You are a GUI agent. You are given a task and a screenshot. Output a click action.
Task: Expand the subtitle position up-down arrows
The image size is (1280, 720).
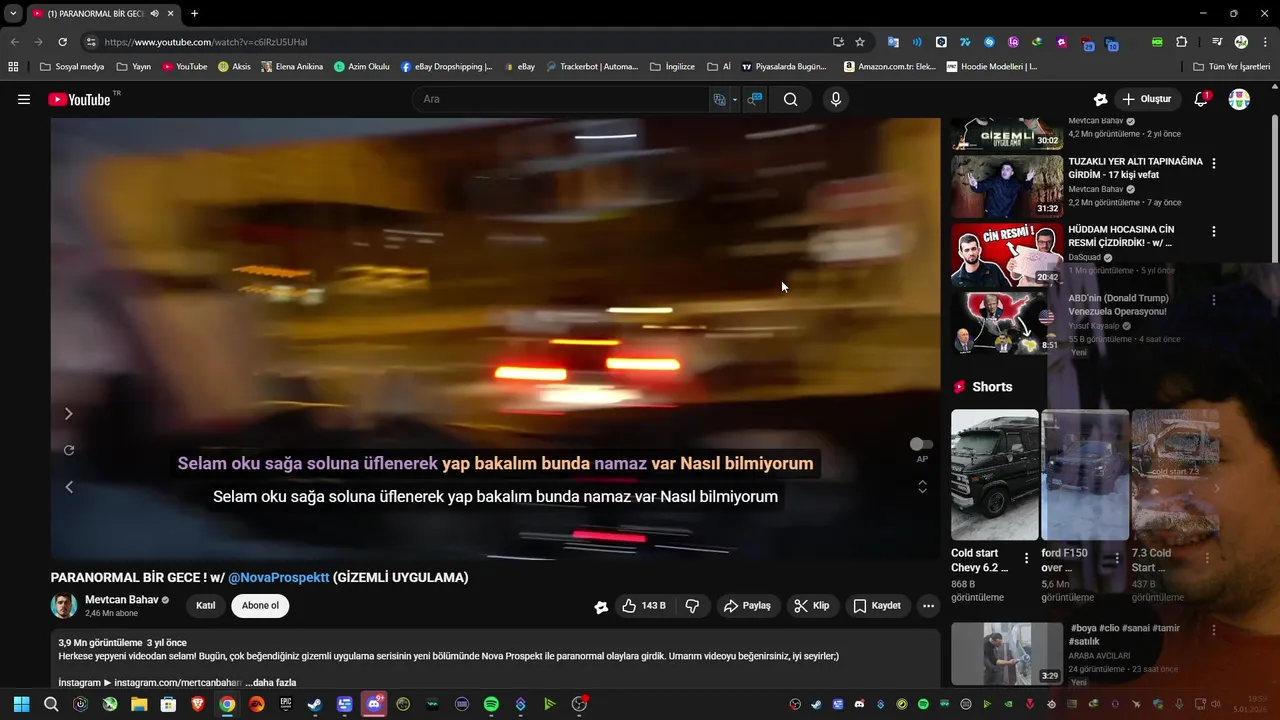click(x=922, y=487)
